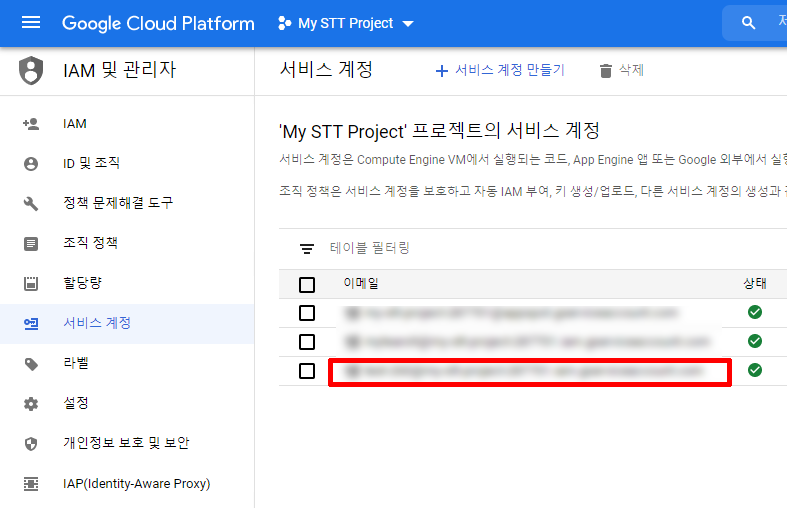This screenshot has width=787, height=508.
Task: Click third row green status checkmark
Action: tap(755, 370)
